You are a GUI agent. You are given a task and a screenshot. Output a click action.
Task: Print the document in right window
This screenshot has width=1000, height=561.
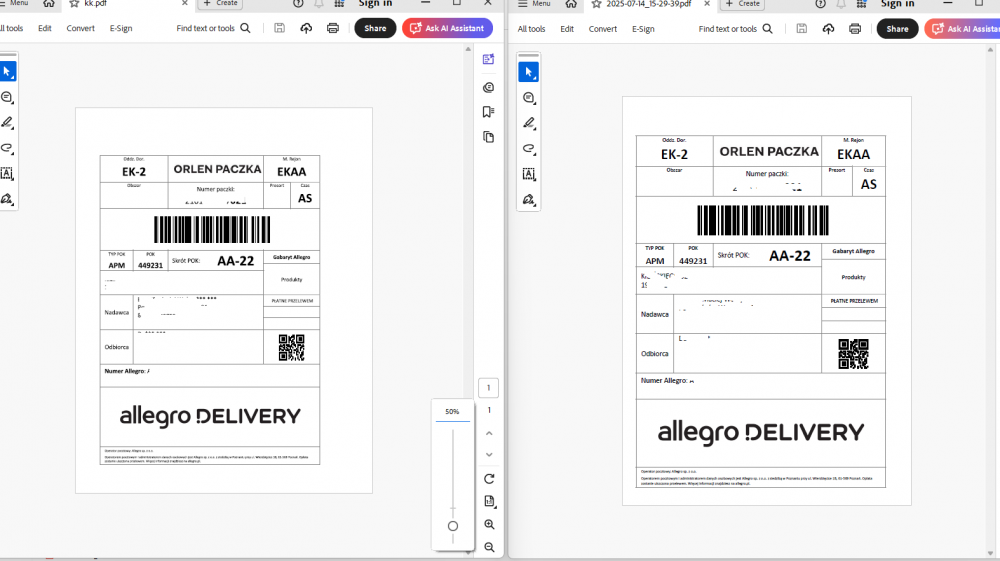pos(855,29)
